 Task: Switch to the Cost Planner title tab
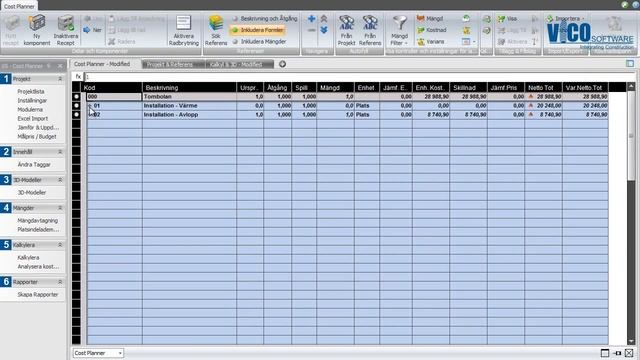(19, 6)
